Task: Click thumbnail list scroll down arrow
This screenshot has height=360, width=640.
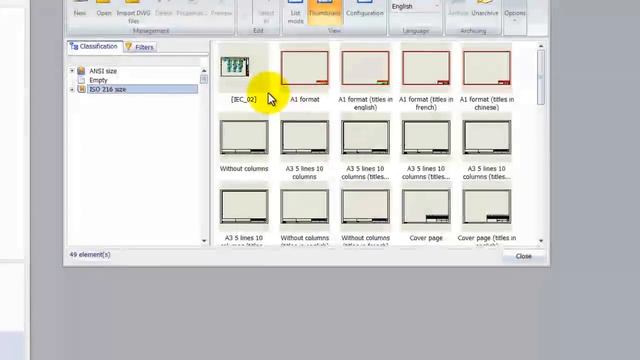Action: 541,241
